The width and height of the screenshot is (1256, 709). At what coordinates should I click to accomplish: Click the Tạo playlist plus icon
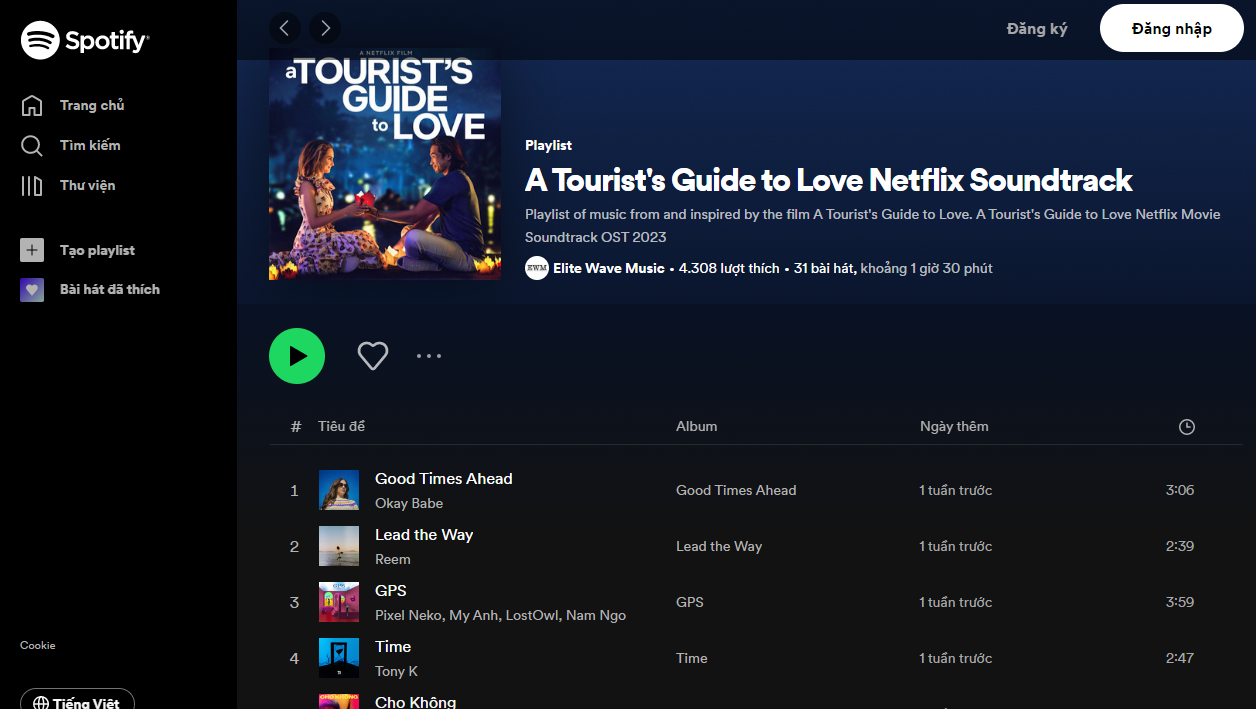coord(32,250)
